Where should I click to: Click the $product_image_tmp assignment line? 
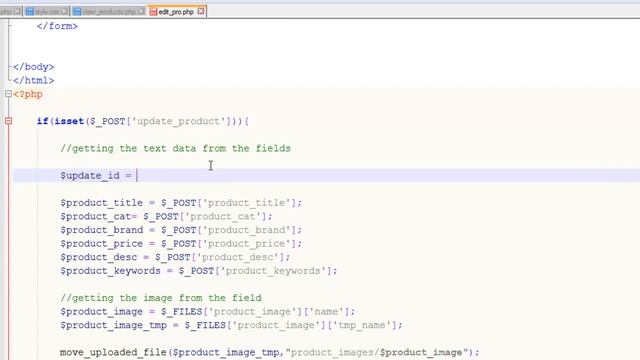[x=231, y=325]
